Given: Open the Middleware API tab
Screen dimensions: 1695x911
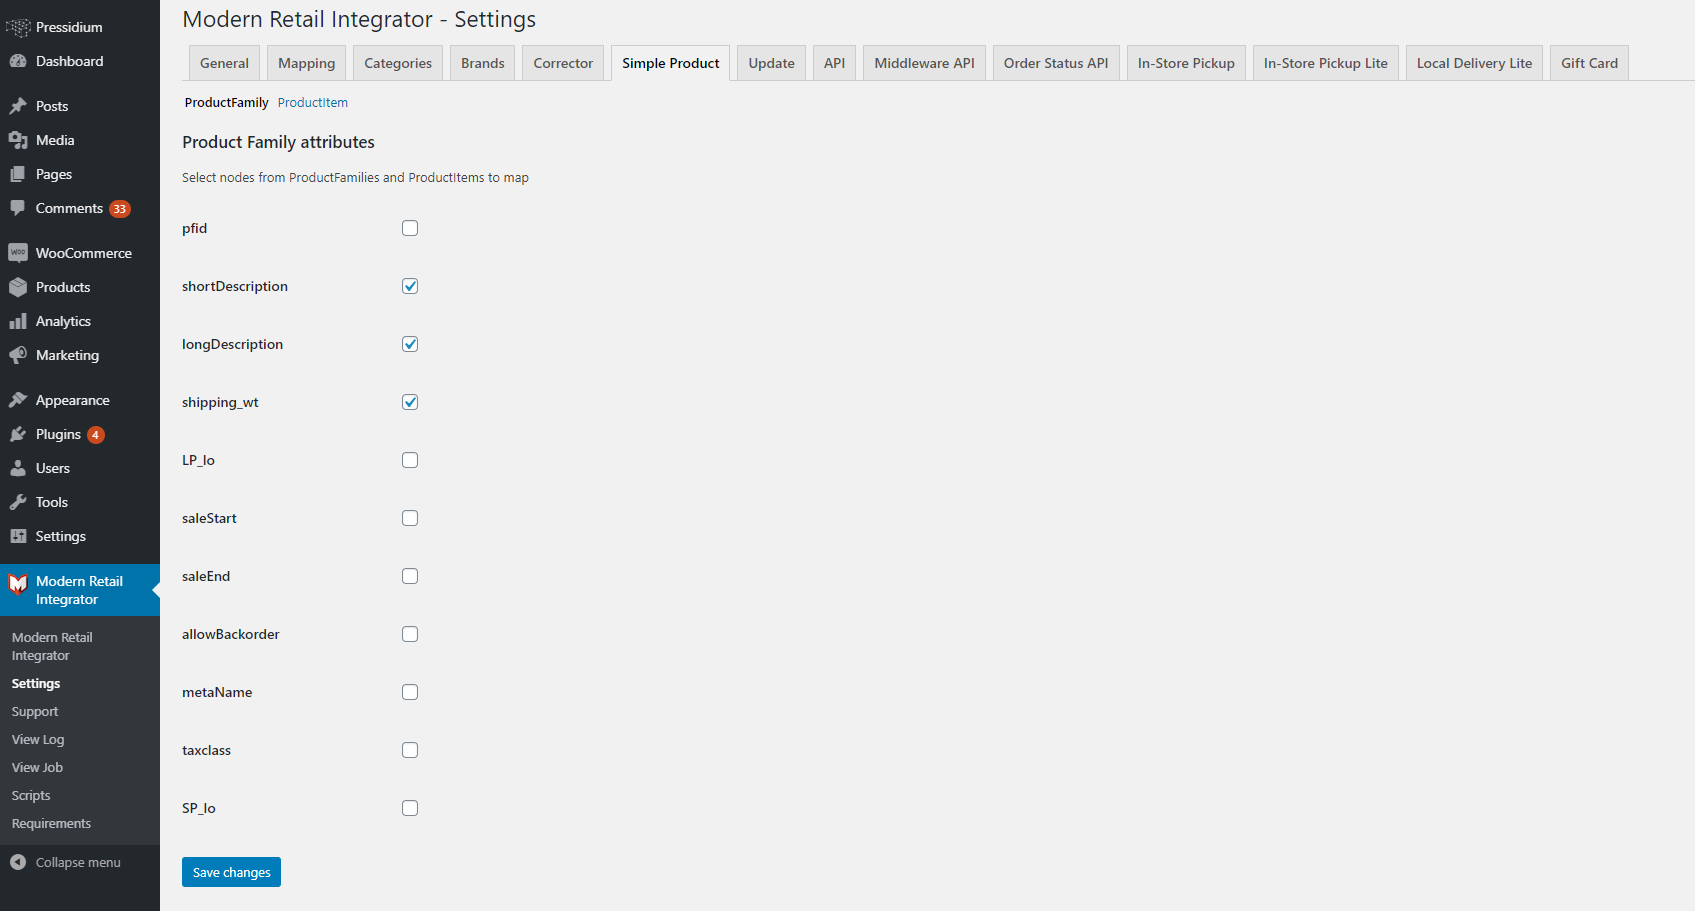Looking at the screenshot, I should coord(925,63).
